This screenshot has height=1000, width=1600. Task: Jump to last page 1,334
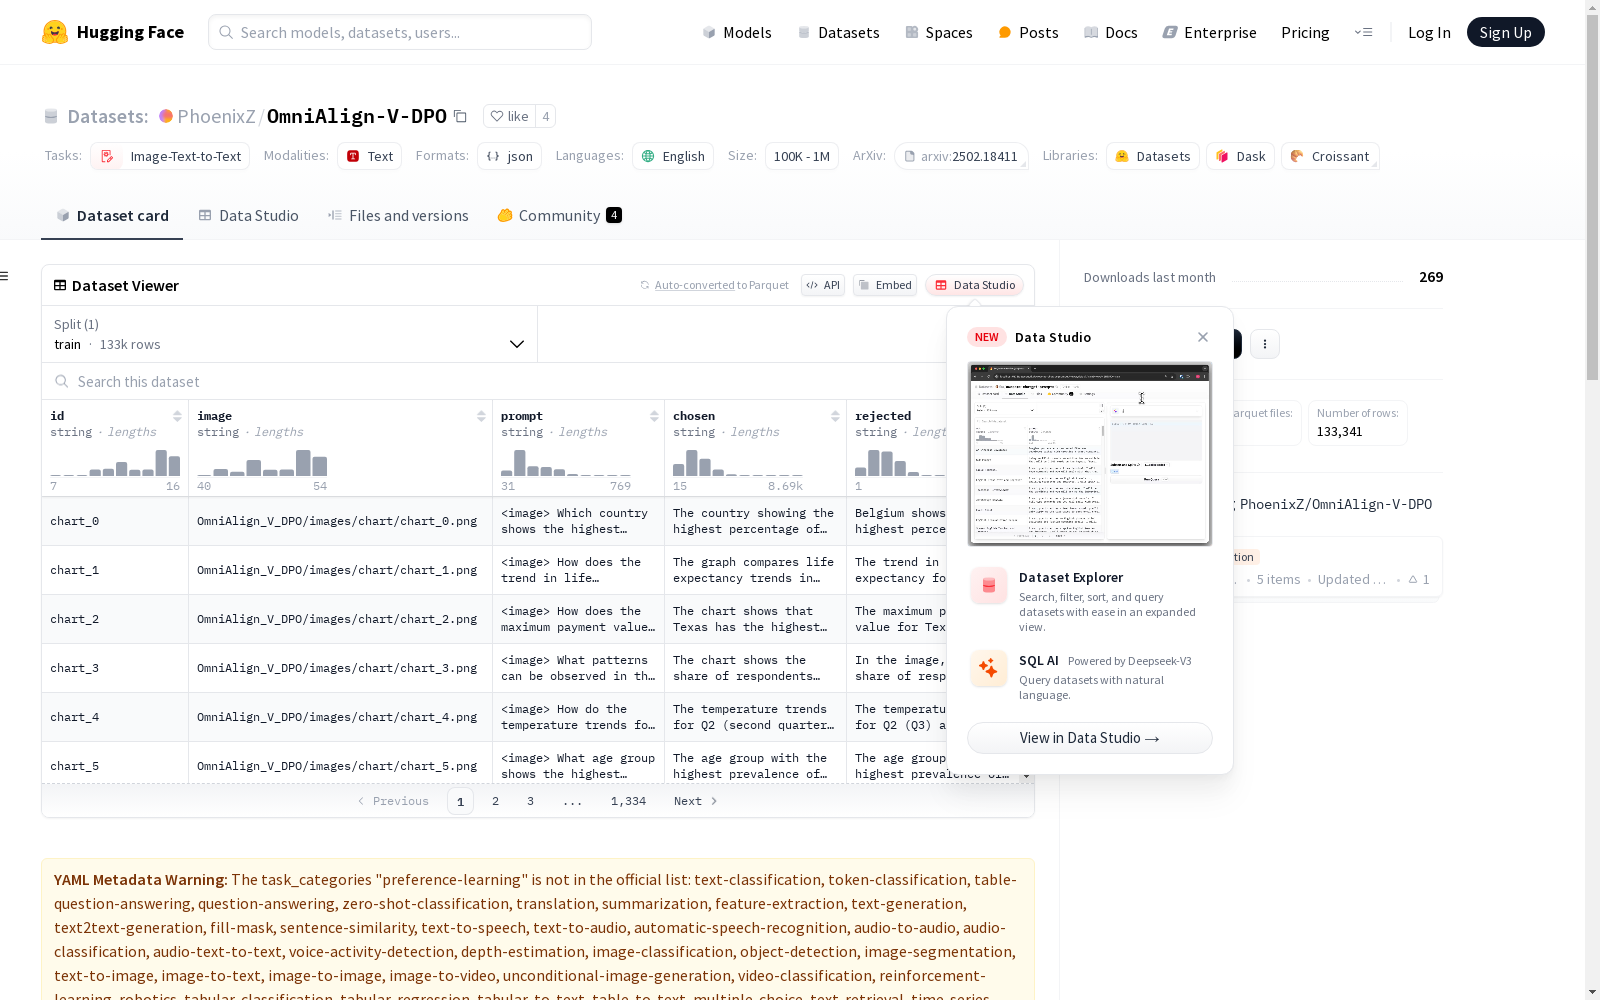click(x=628, y=801)
